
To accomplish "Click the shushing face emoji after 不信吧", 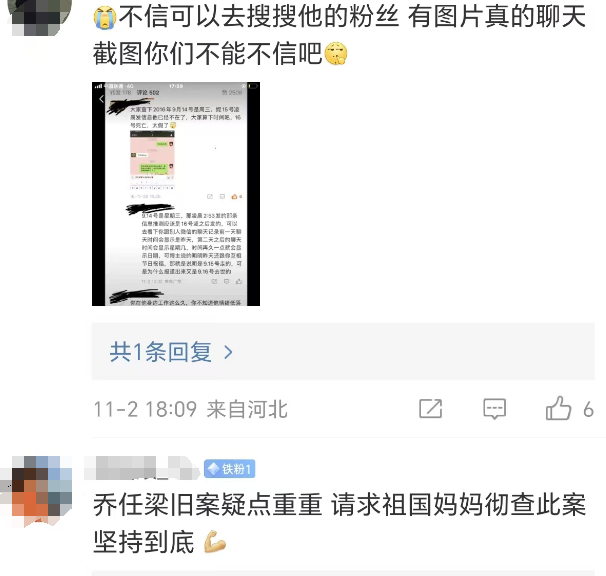I will pyautogui.click(x=335, y=53).
